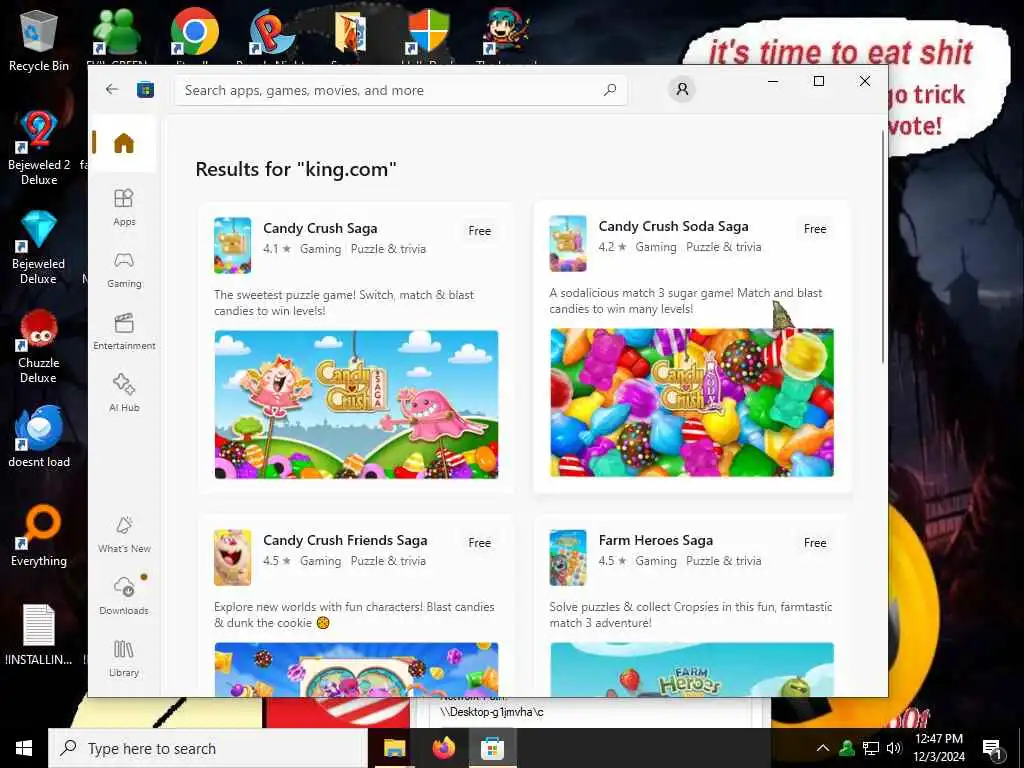The width and height of the screenshot is (1024, 768).
Task: Select the Google Chrome desktop shortcut
Action: click(x=194, y=31)
